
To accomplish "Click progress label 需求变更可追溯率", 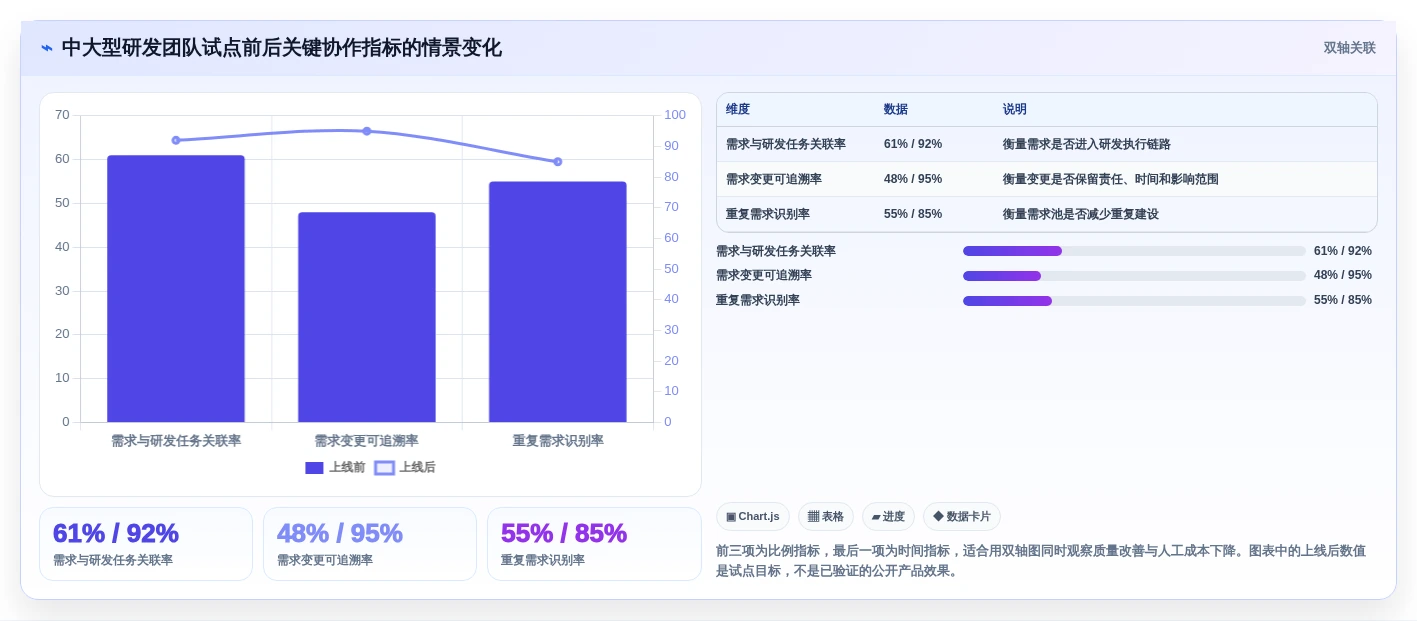I will tap(764, 275).
